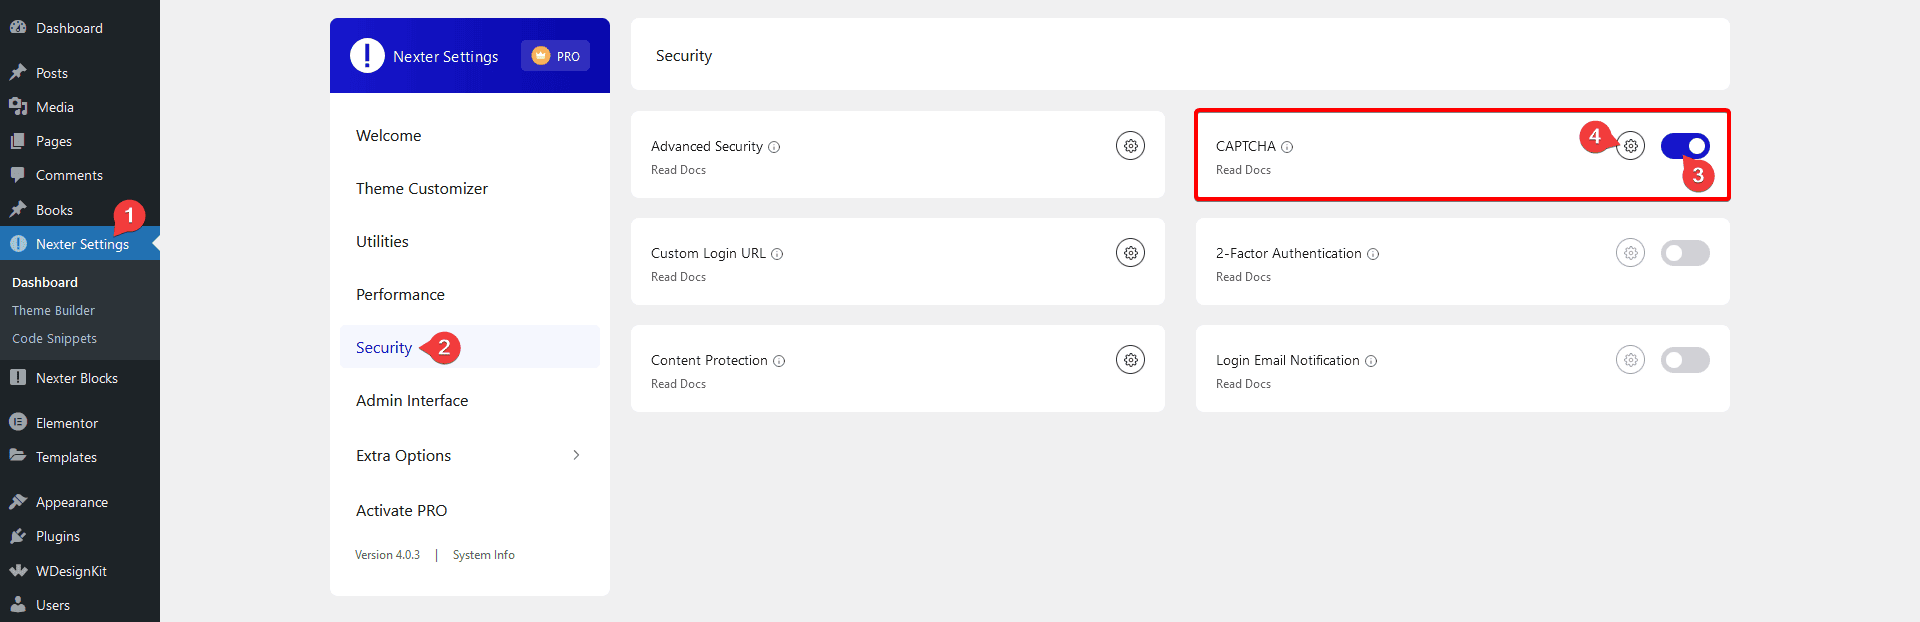Click info icon beside 2-Factor Authentication

point(1373,254)
